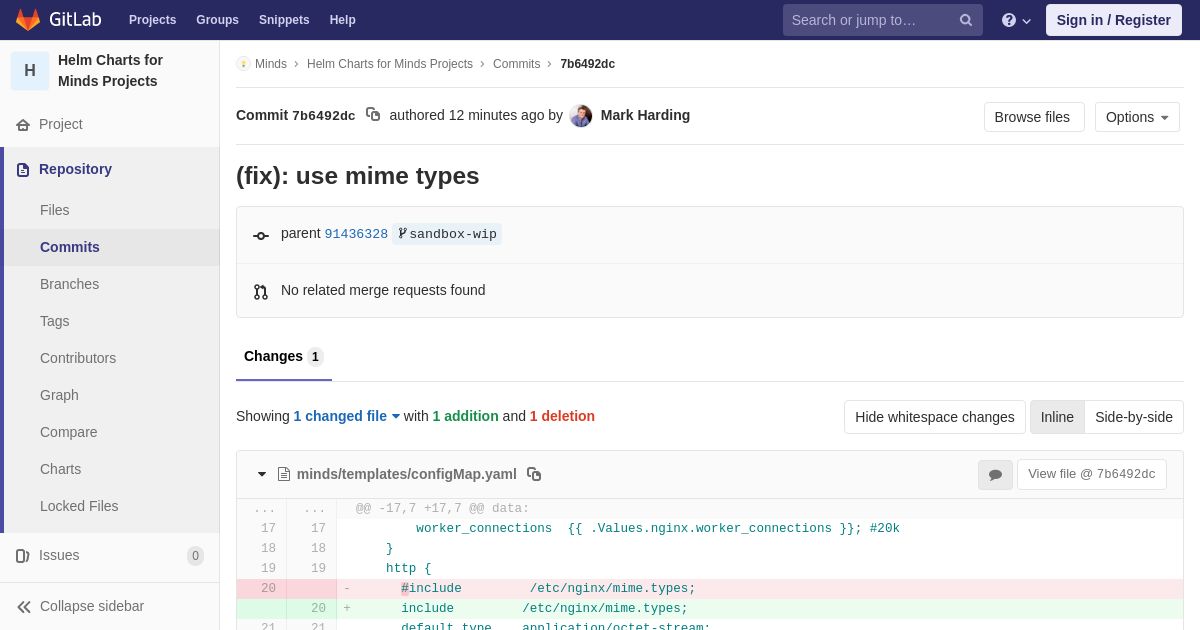This screenshot has height=630, width=1200.
Task: Toggle comments with speech bubble icon
Action: tap(995, 475)
